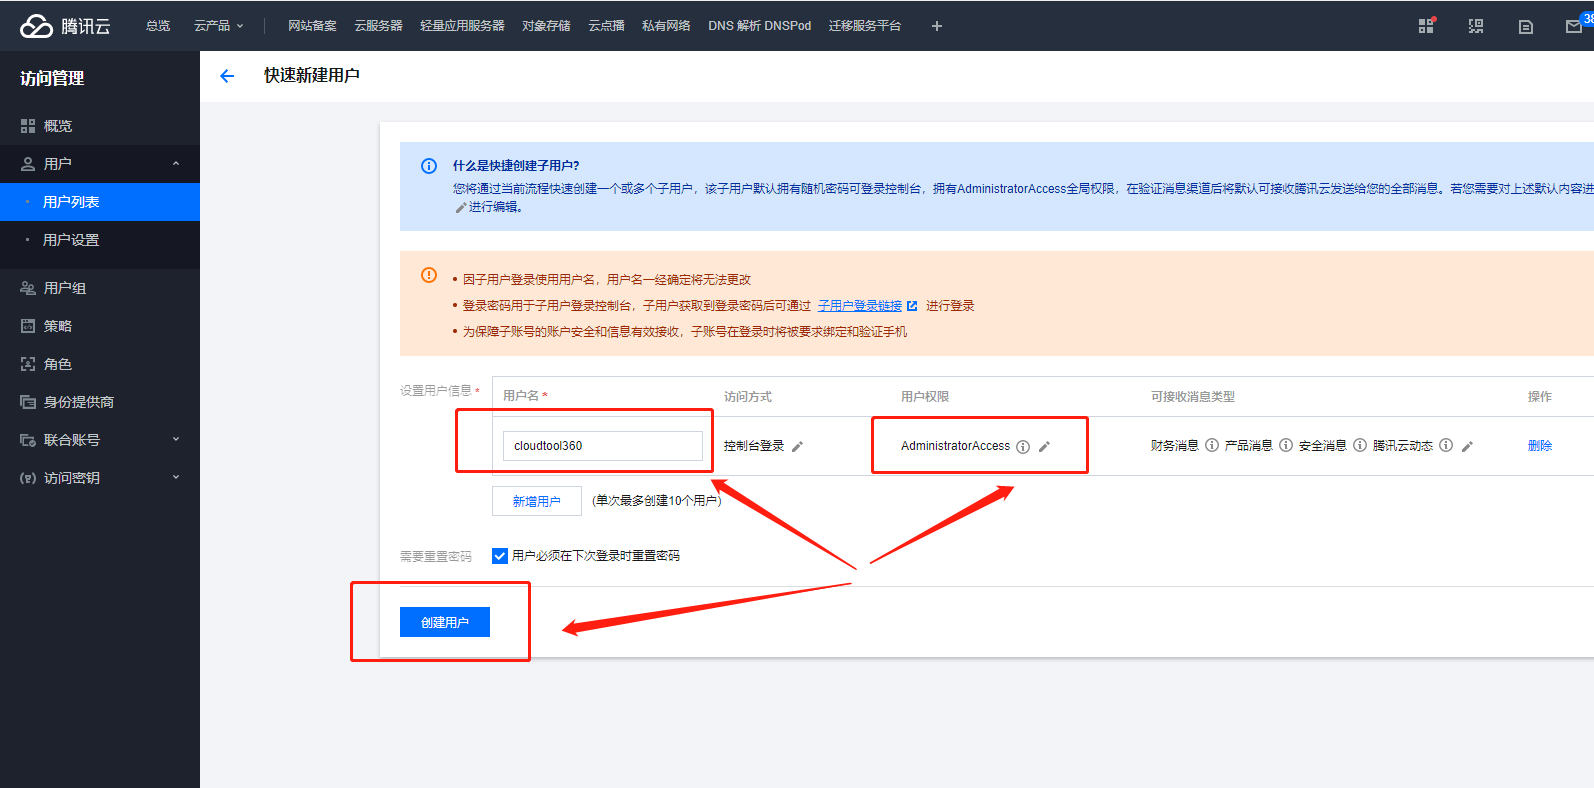The image size is (1594, 788).
Task: Open the 云产品 dropdown menu
Action: point(218,26)
